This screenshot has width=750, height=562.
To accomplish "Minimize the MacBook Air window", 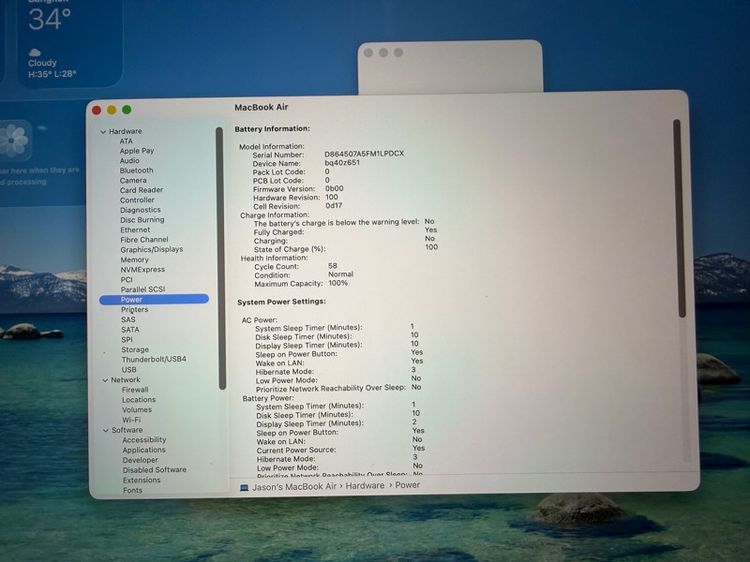I will [111, 110].
